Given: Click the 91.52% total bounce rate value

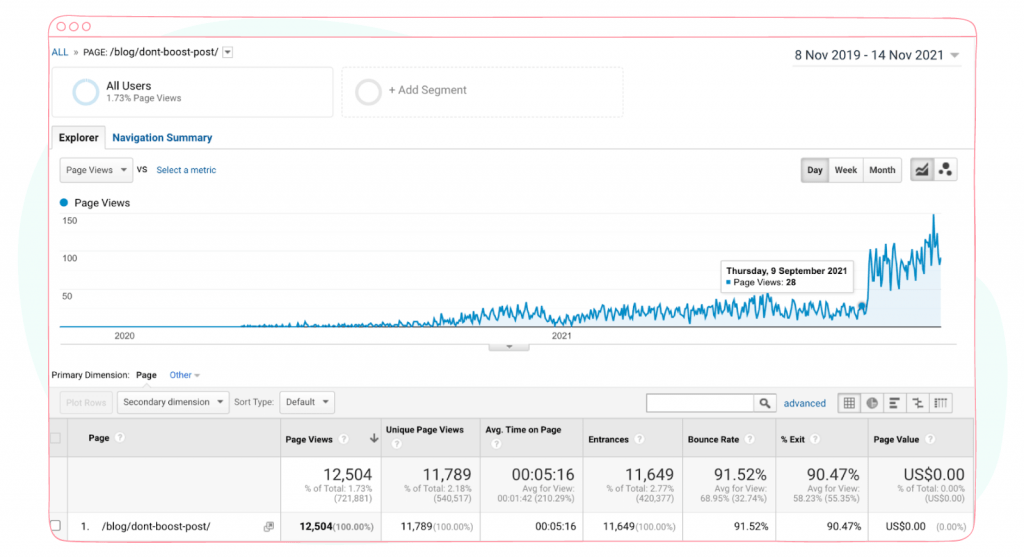Looking at the screenshot, I should (740, 475).
